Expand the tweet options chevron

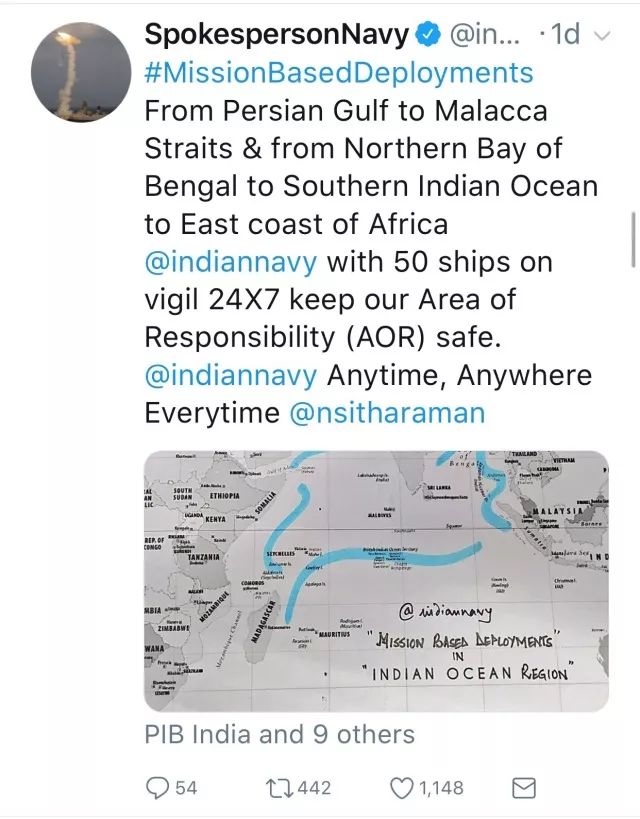601,35
